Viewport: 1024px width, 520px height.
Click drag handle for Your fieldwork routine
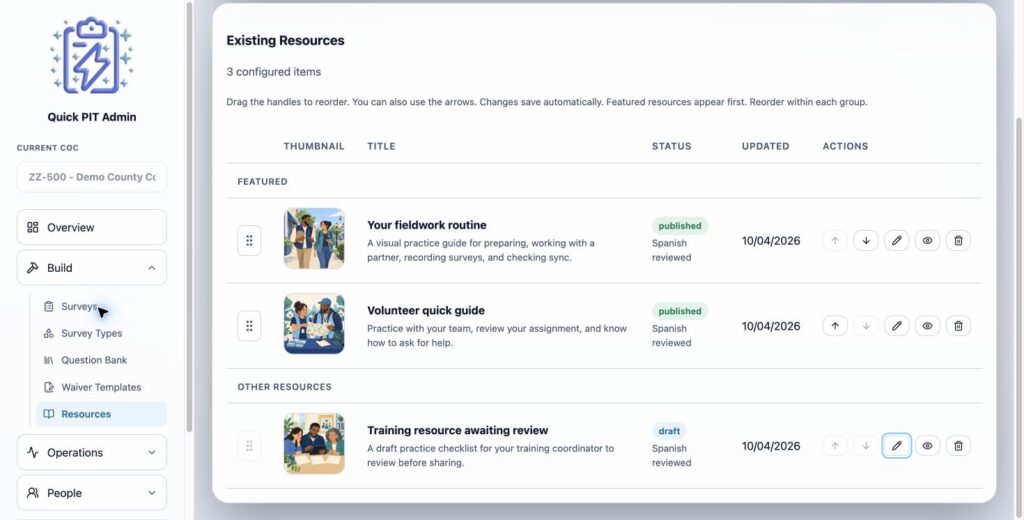249,240
